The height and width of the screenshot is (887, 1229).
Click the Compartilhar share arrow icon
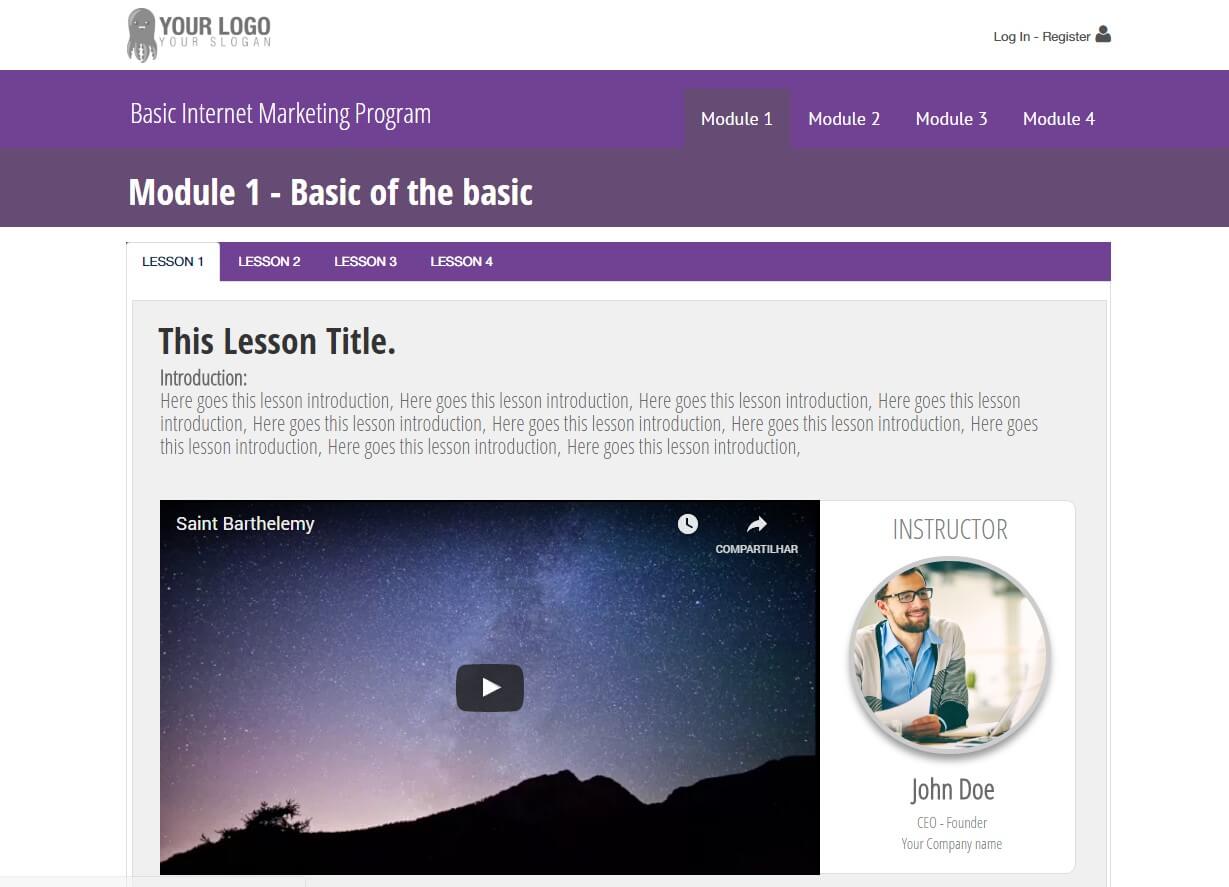click(x=757, y=524)
